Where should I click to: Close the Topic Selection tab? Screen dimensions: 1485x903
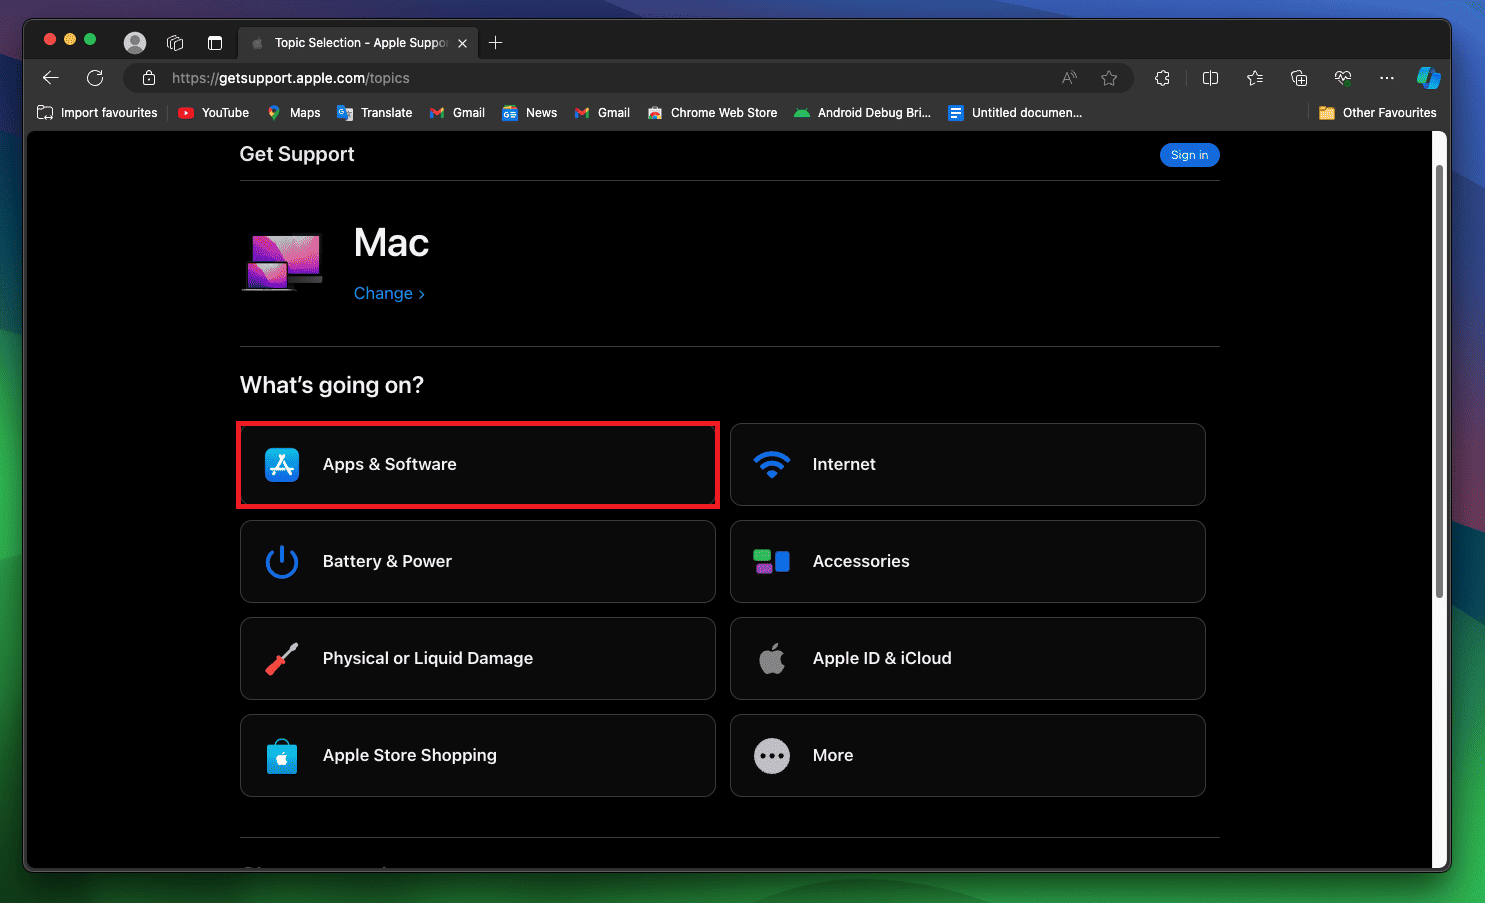[462, 44]
